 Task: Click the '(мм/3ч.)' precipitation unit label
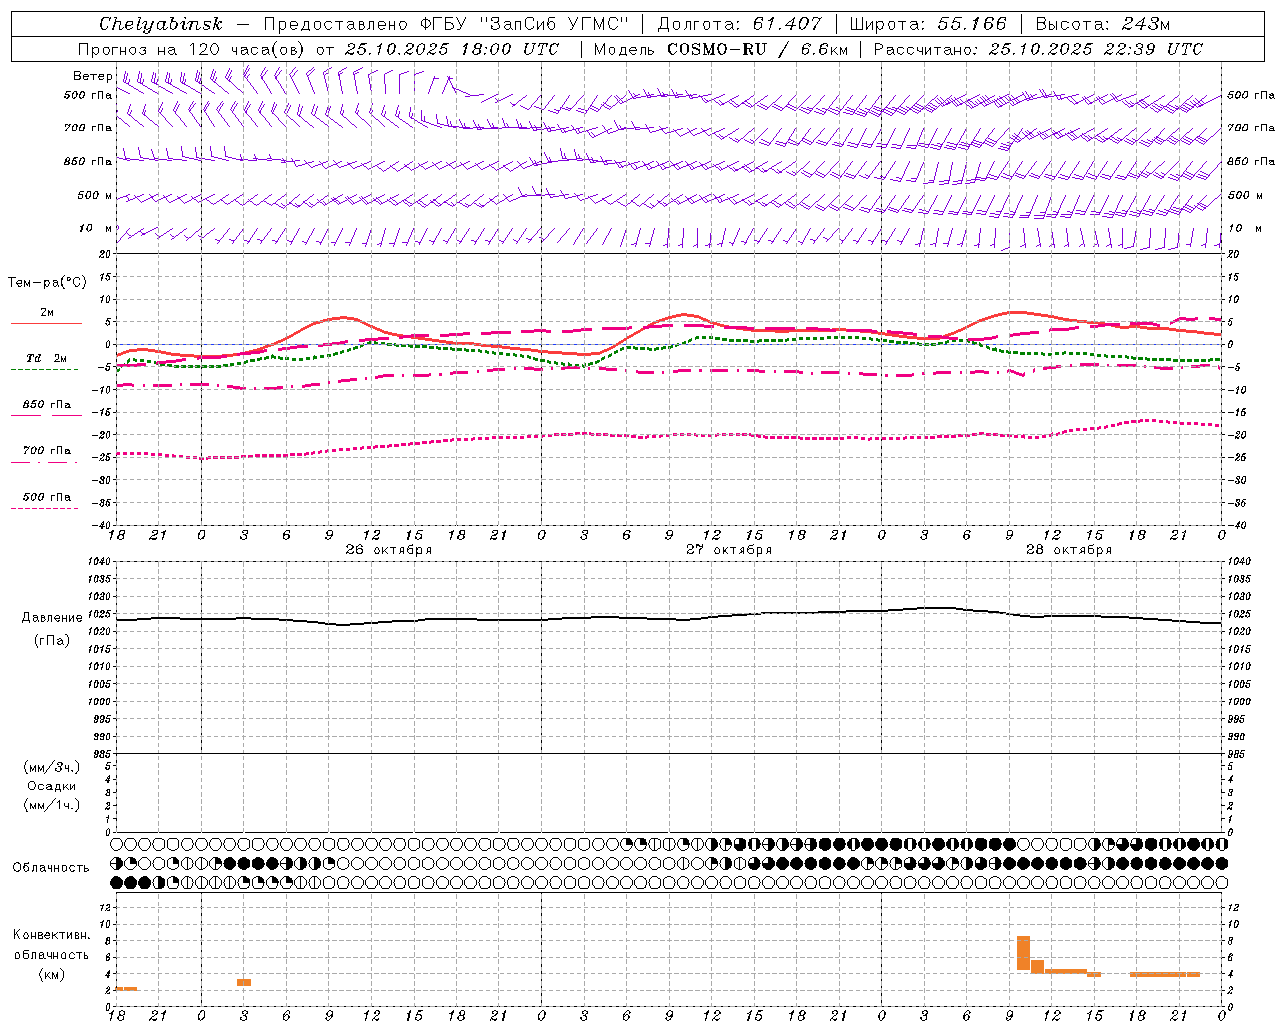click(x=52, y=767)
